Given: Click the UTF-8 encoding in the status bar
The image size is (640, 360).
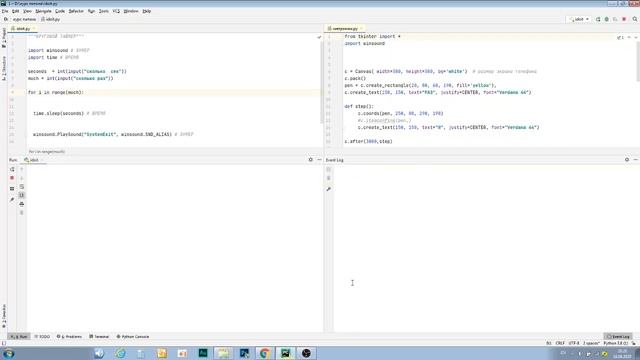Looking at the screenshot, I should point(574,343).
